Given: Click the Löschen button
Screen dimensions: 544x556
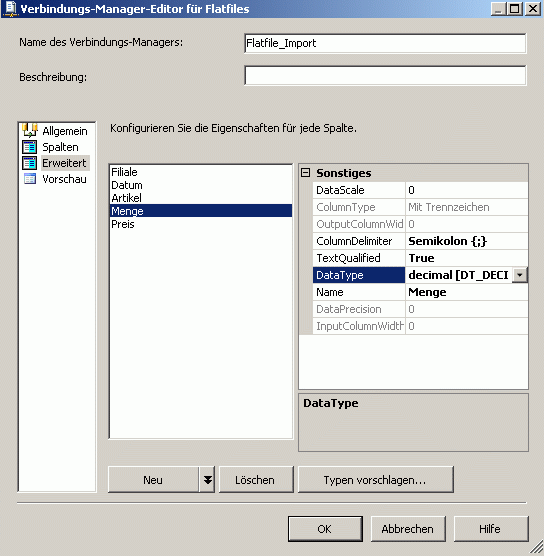Looking at the screenshot, I should (256, 480).
